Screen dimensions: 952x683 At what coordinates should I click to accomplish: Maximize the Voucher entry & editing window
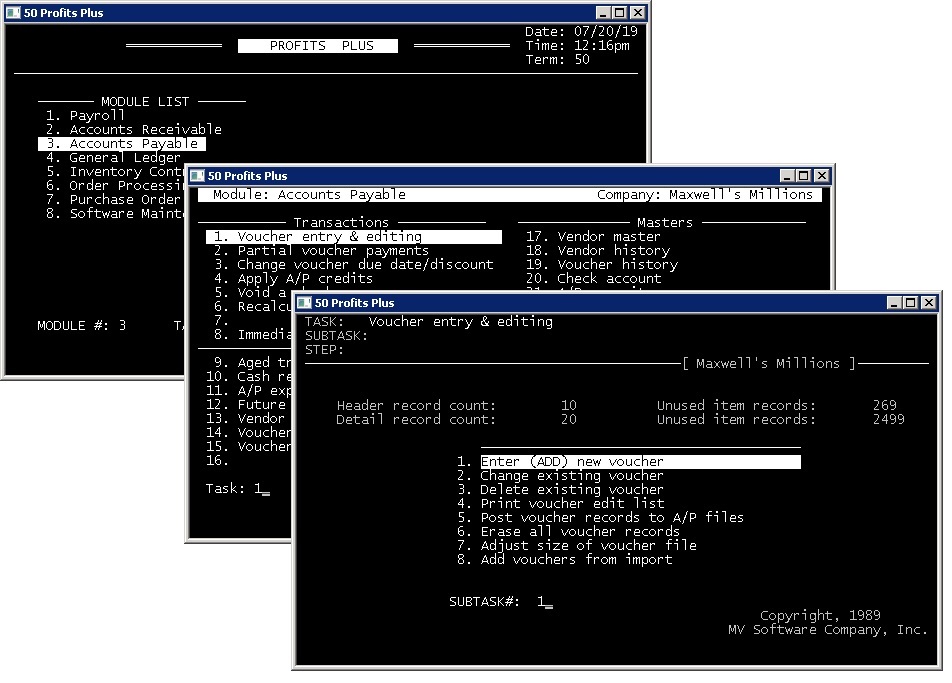(x=909, y=303)
